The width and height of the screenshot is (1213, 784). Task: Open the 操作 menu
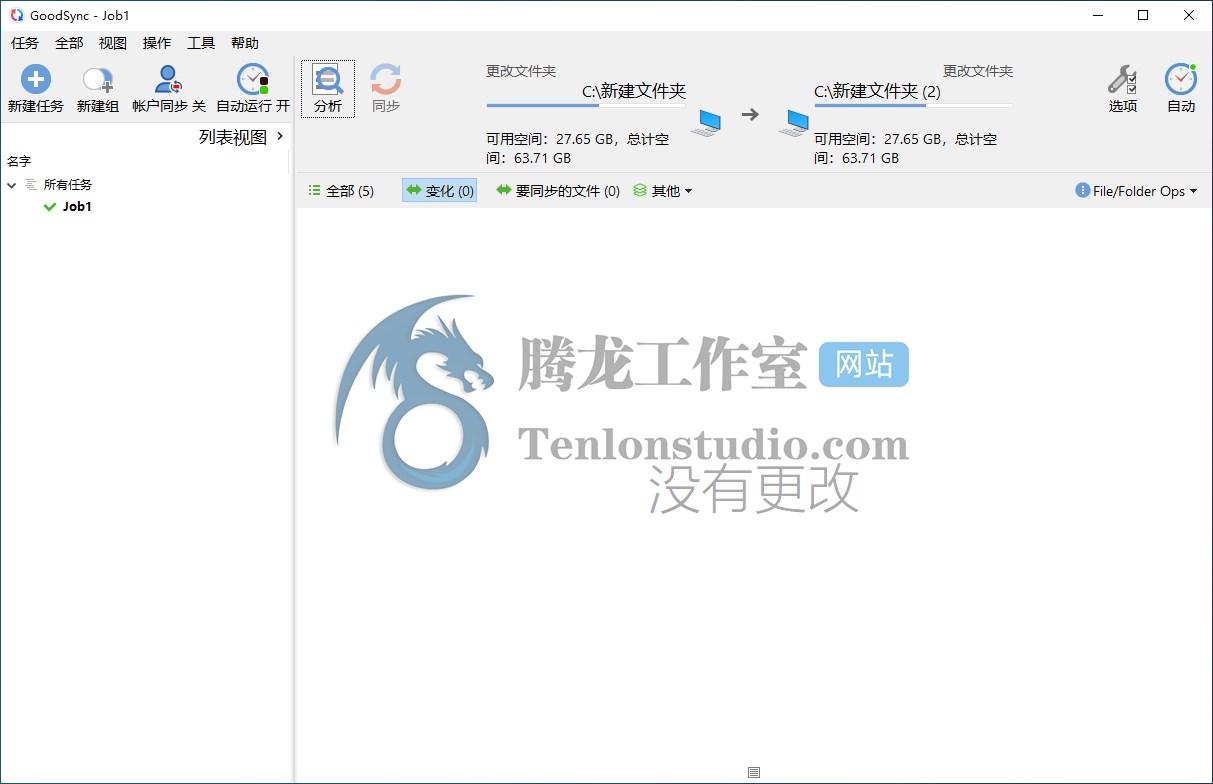pos(157,43)
